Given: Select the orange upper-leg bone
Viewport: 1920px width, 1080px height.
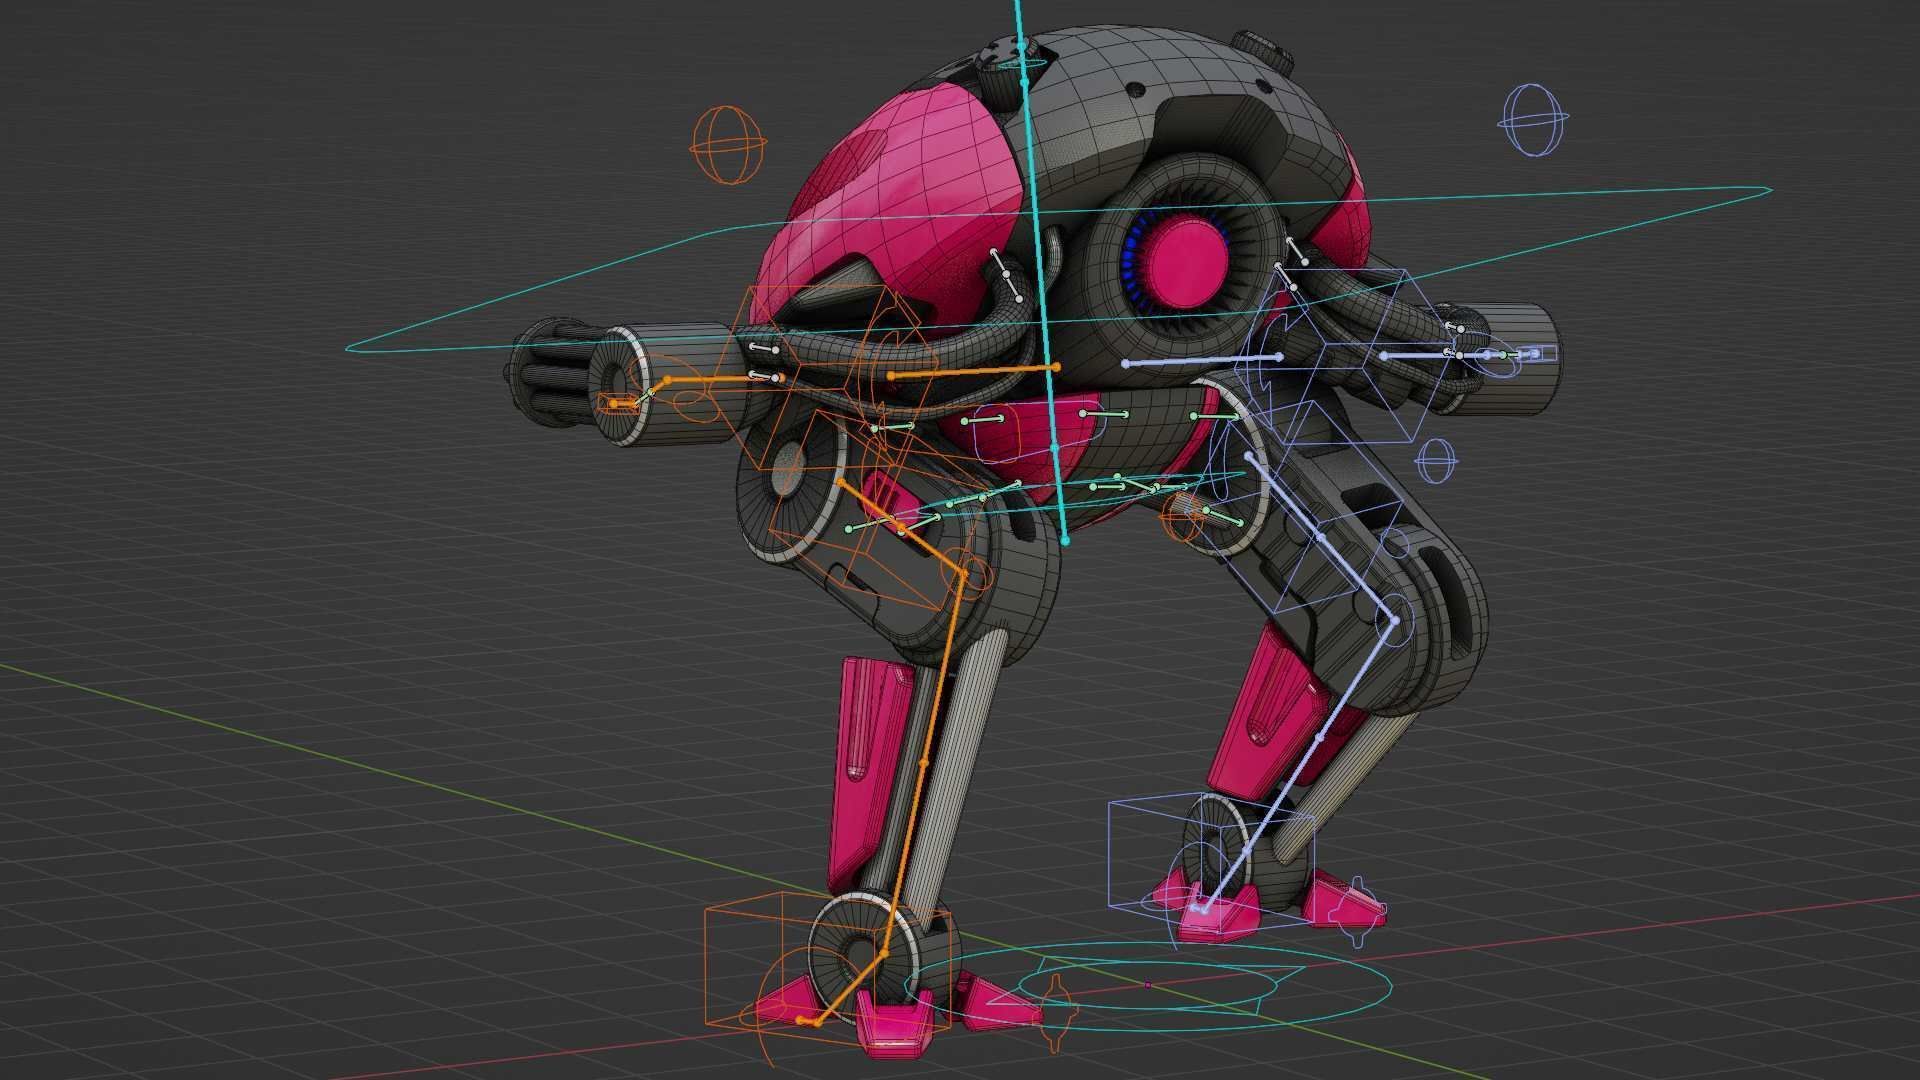Looking at the screenshot, I should tap(903, 528).
